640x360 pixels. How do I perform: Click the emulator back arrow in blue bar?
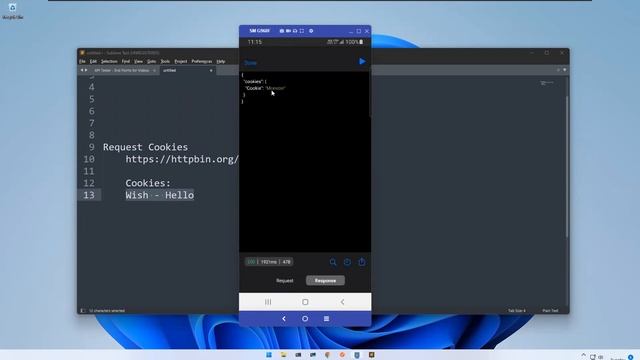[x=284, y=318]
